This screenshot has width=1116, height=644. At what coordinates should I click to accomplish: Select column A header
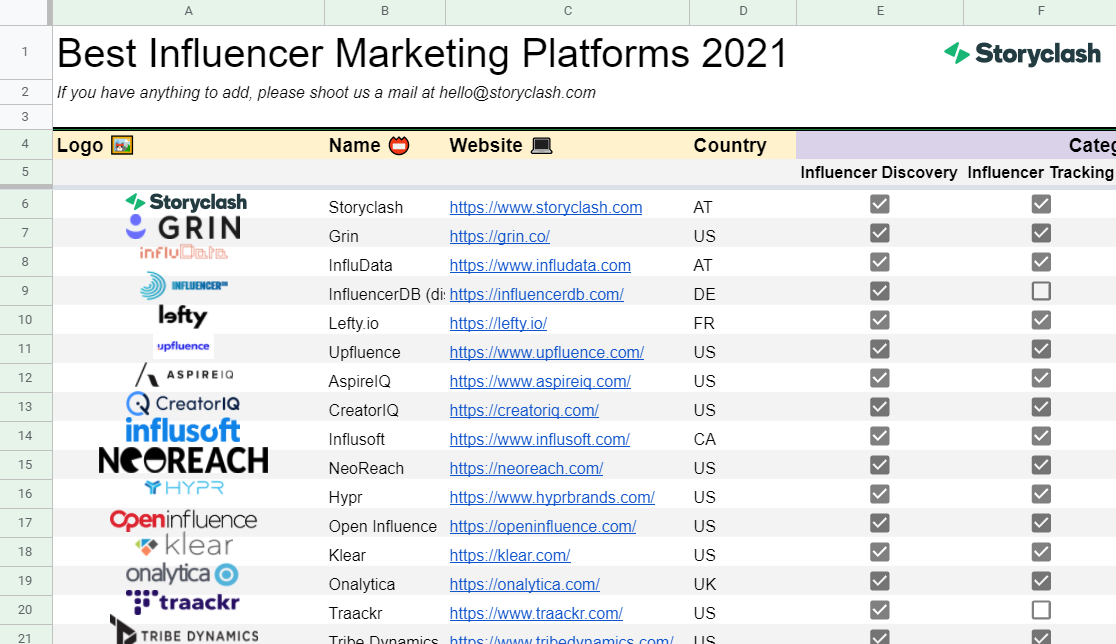point(189,11)
